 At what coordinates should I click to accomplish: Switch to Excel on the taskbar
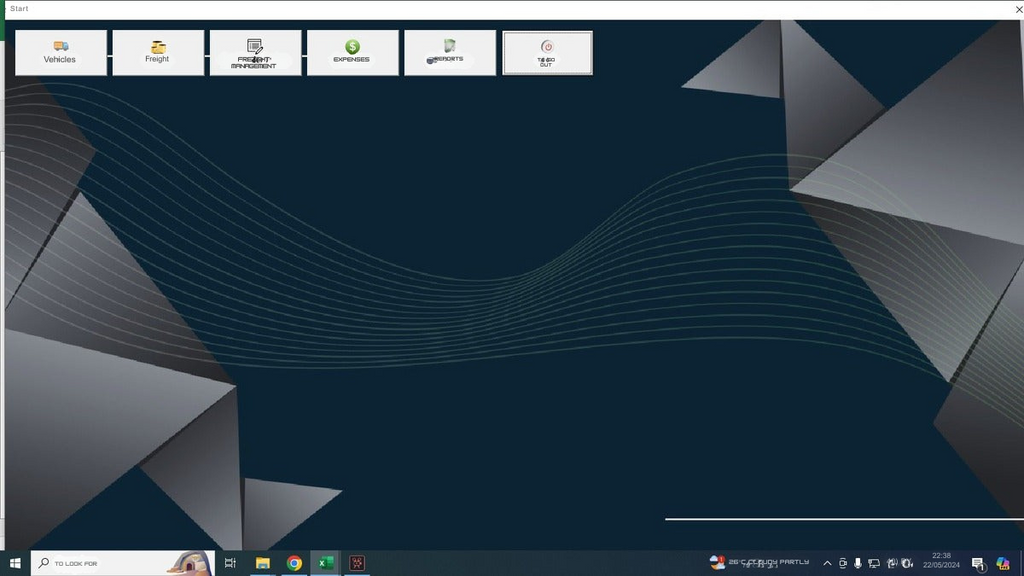(x=326, y=563)
